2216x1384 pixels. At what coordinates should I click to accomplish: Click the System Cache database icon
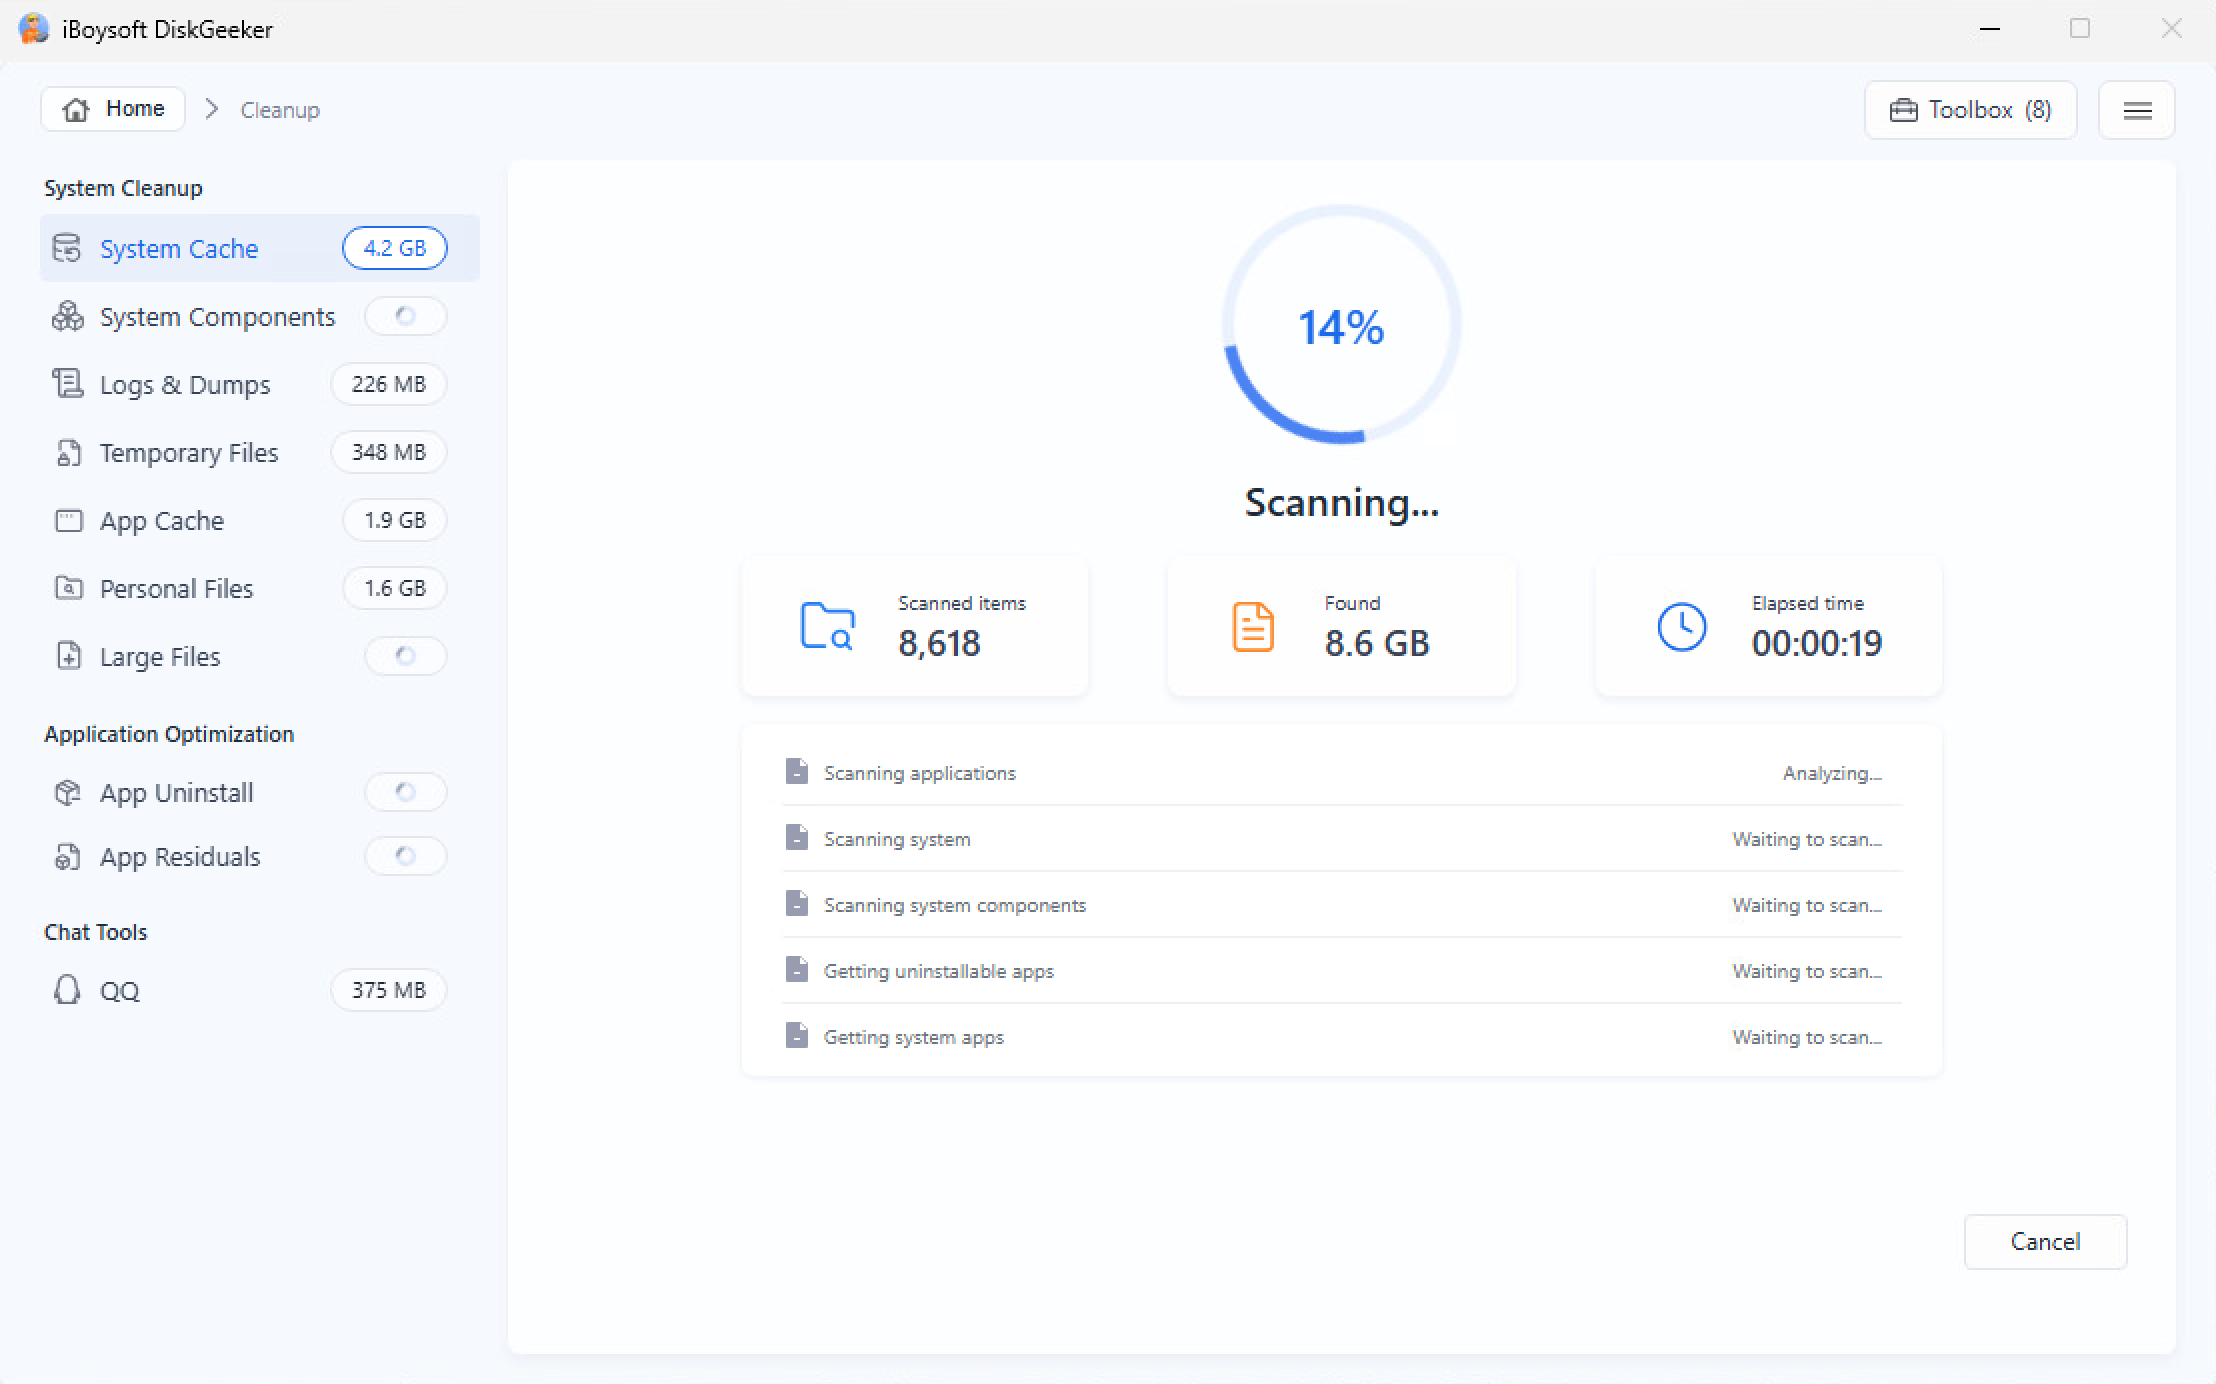pos(67,248)
